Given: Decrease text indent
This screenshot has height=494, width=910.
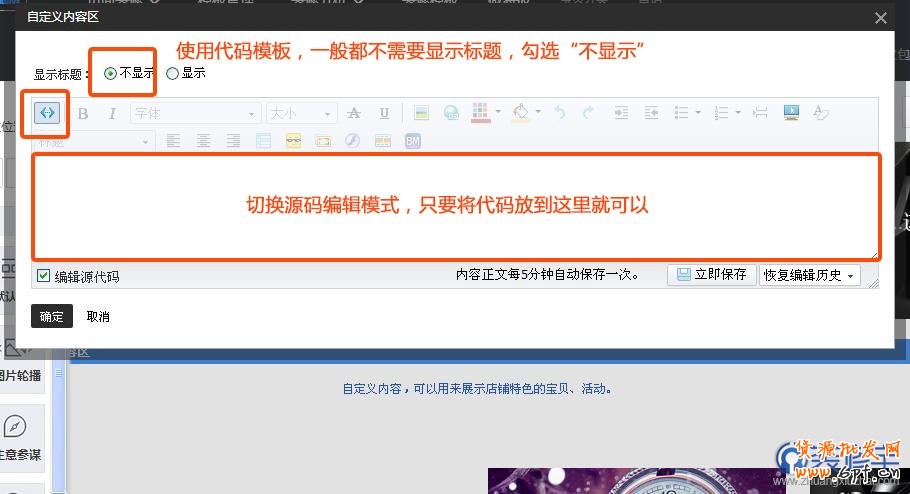Looking at the screenshot, I should pyautogui.click(x=651, y=113).
